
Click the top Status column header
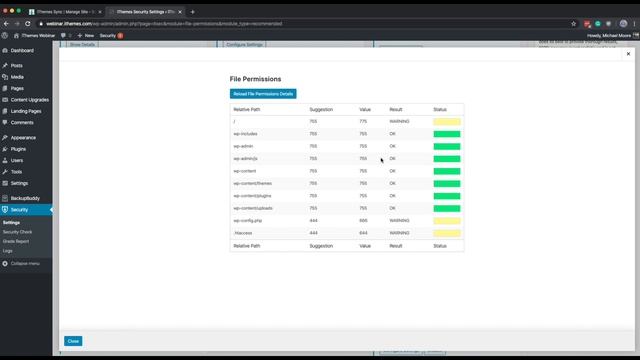click(x=440, y=109)
